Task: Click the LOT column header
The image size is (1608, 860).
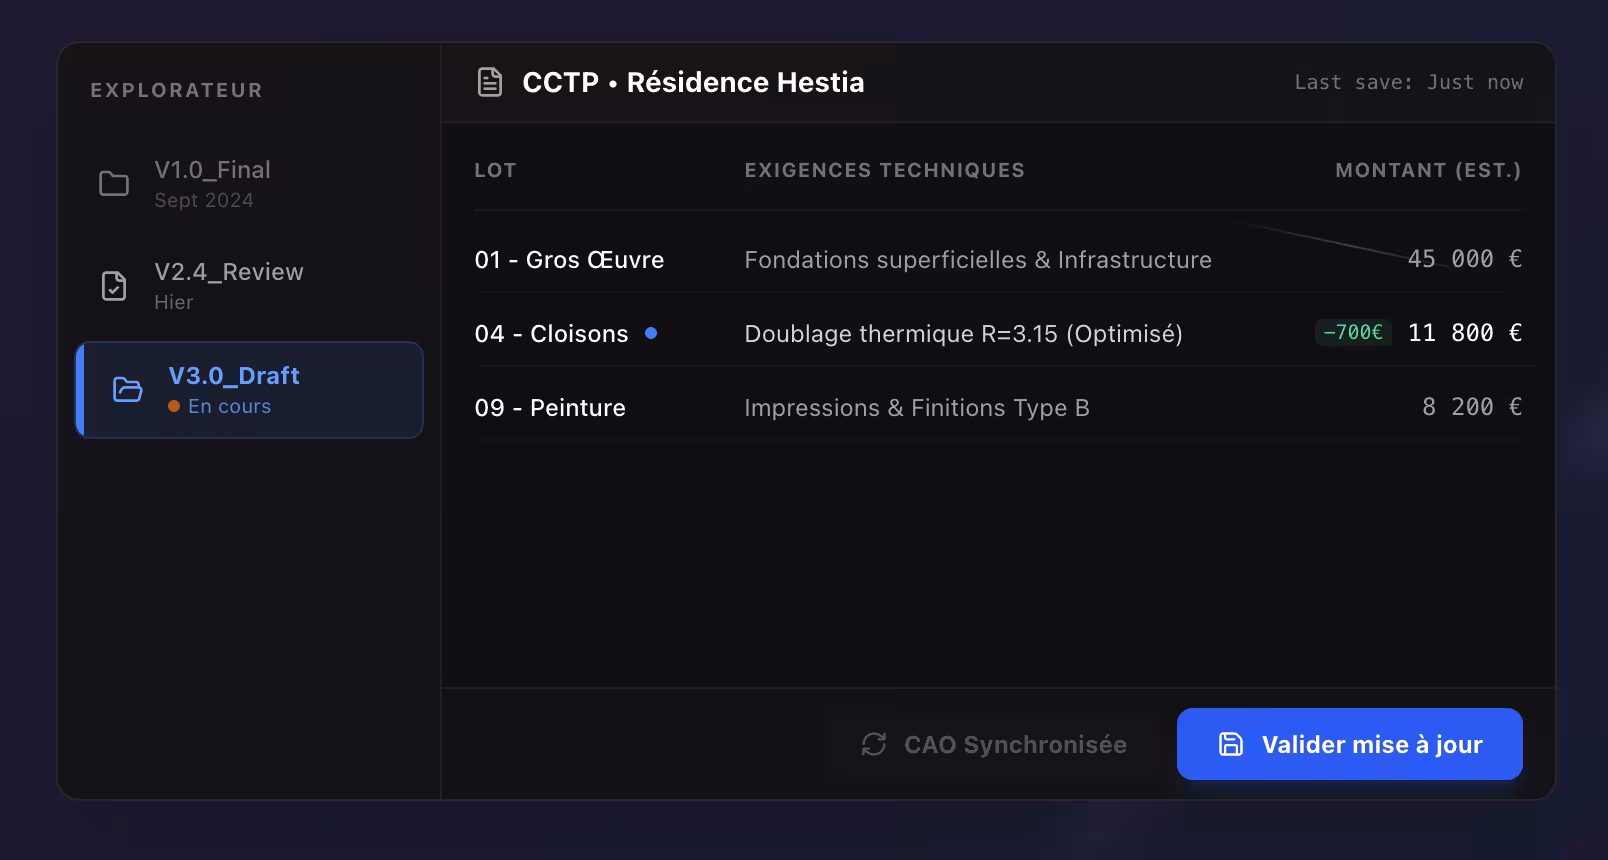Action: pos(495,170)
